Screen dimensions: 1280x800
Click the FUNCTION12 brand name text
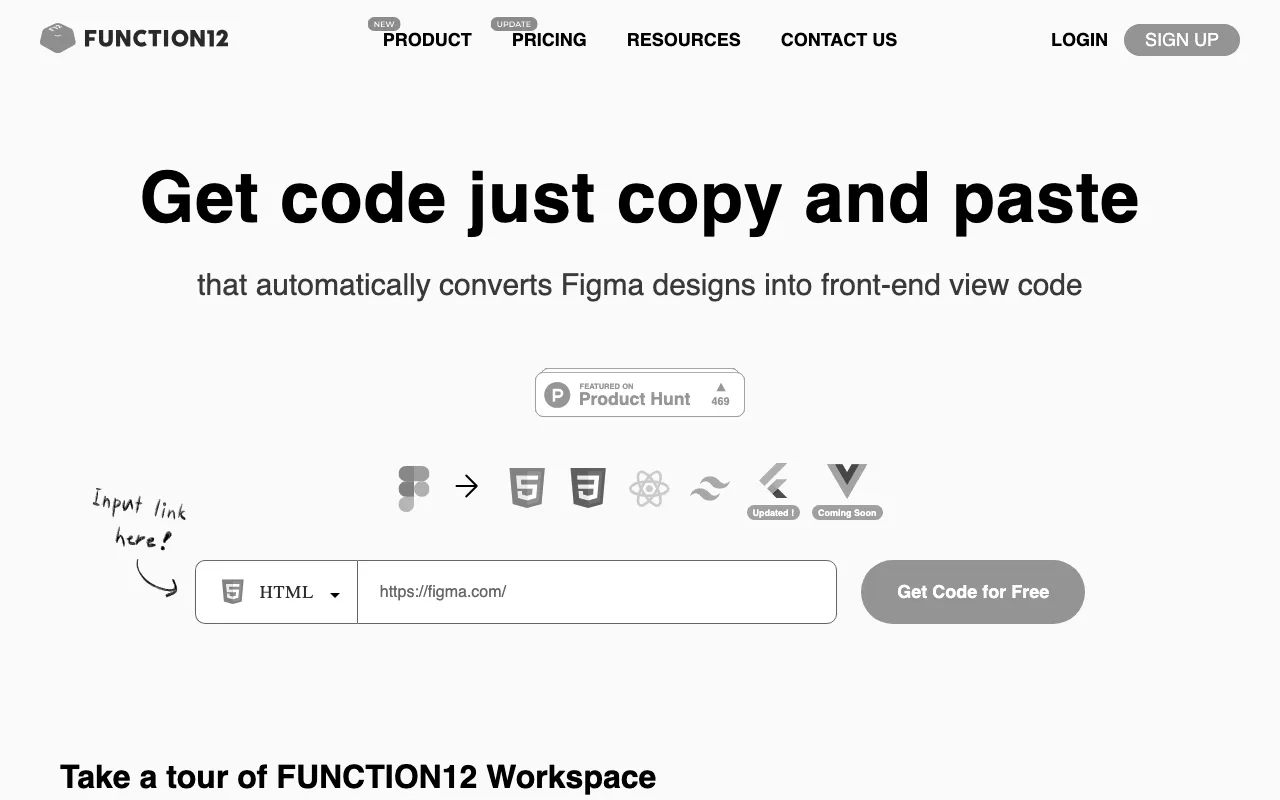156,39
